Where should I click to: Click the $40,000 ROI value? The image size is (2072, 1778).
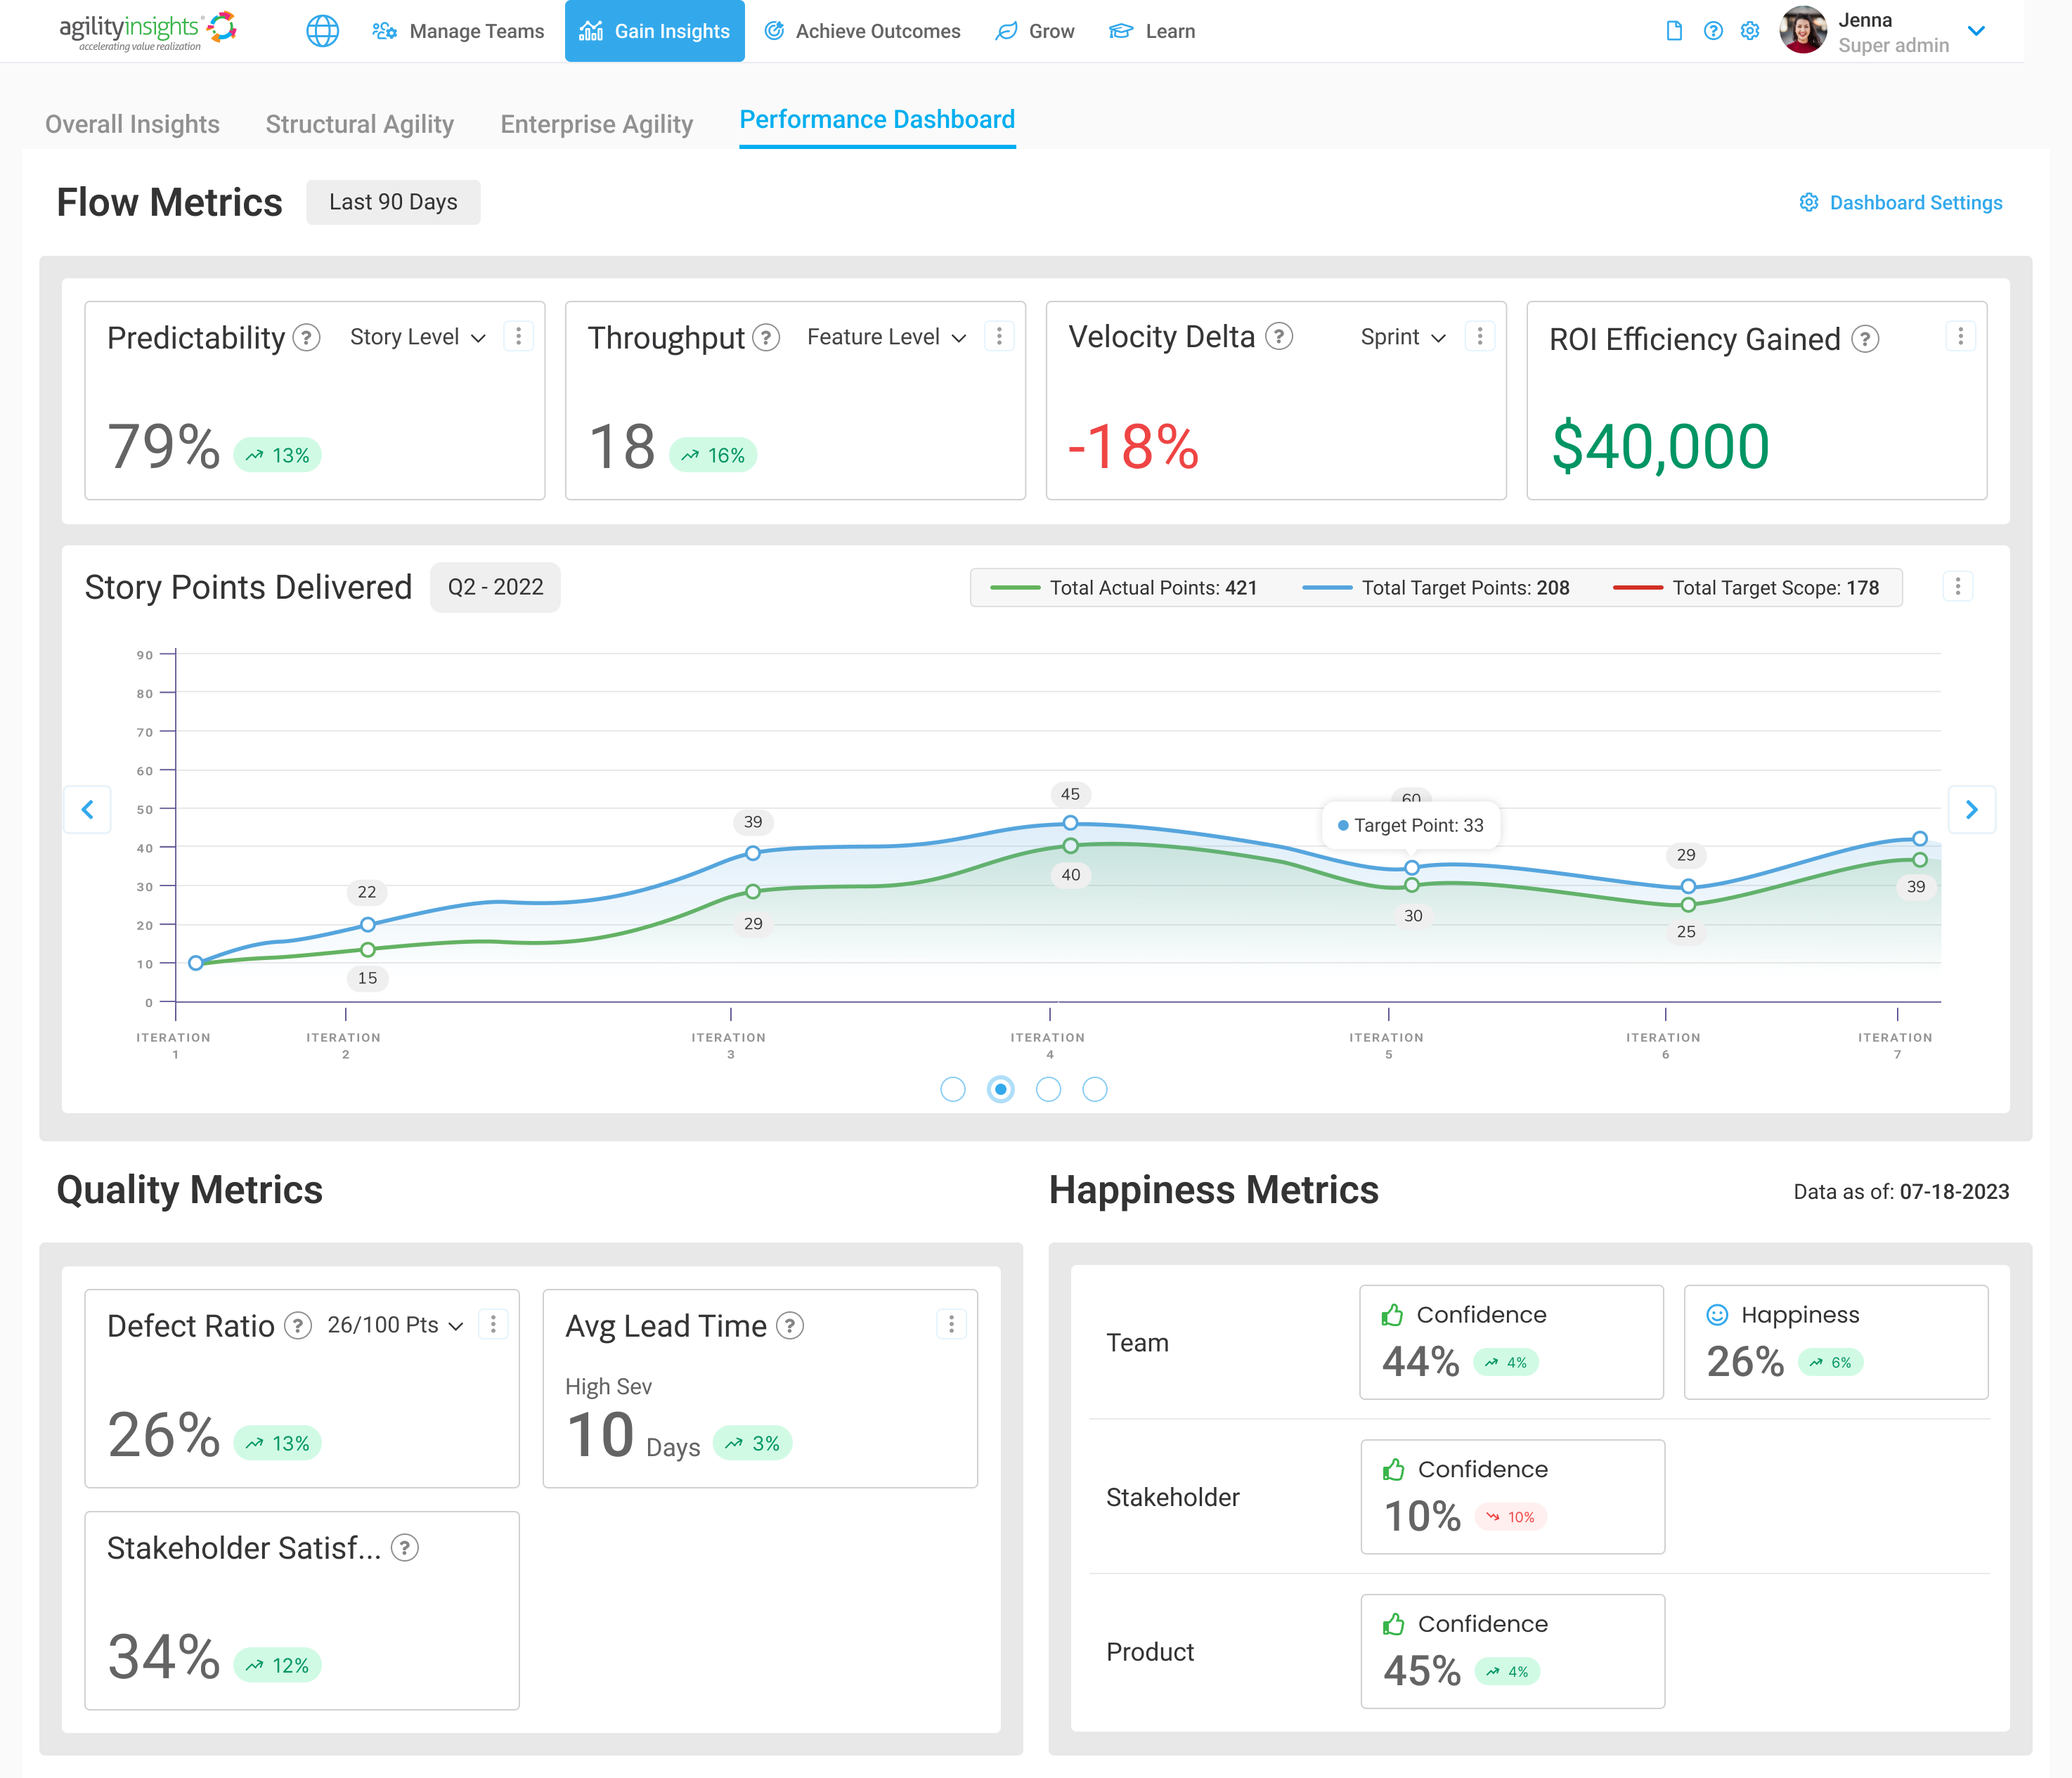coord(1660,446)
